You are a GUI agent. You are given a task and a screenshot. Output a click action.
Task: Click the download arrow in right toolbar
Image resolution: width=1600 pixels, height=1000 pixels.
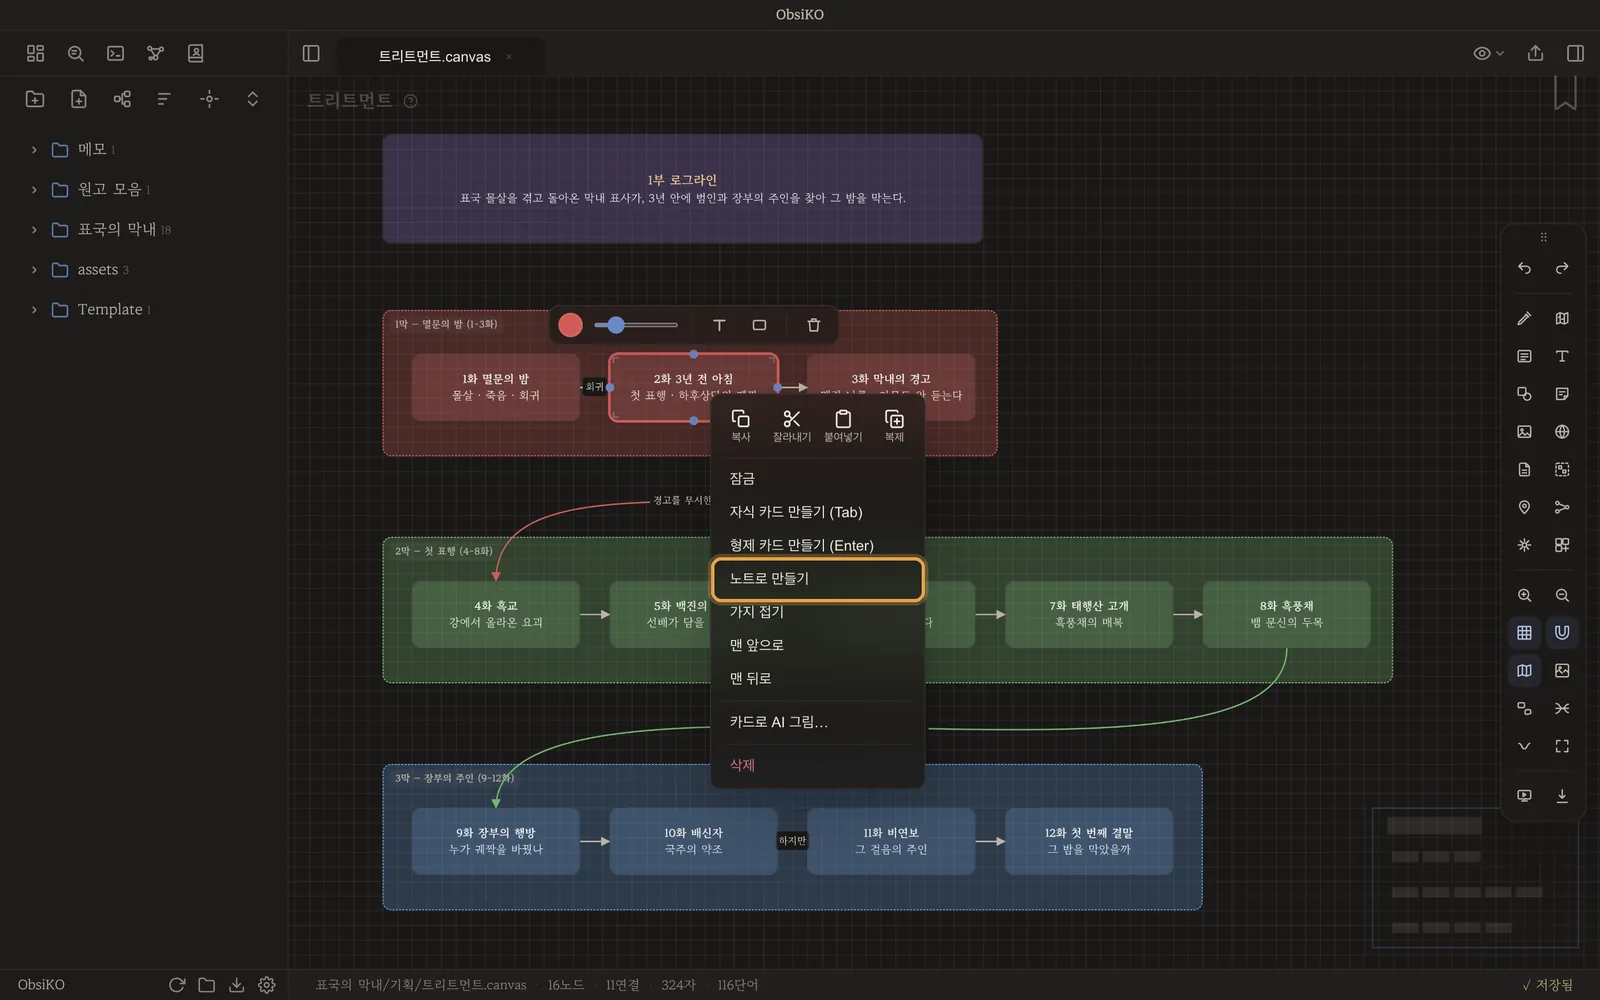pos(1562,796)
